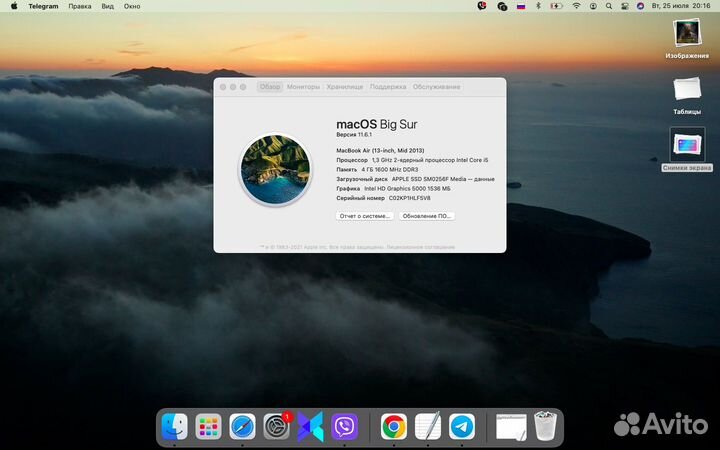The height and width of the screenshot is (450, 720).
Task: Open Control Center in the menu bar
Action: pos(624,6)
